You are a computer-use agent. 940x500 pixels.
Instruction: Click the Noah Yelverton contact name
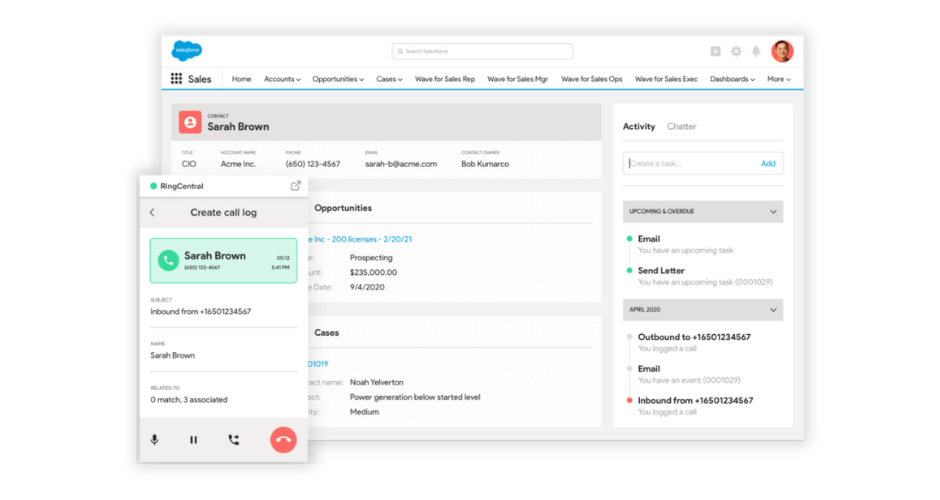(376, 382)
